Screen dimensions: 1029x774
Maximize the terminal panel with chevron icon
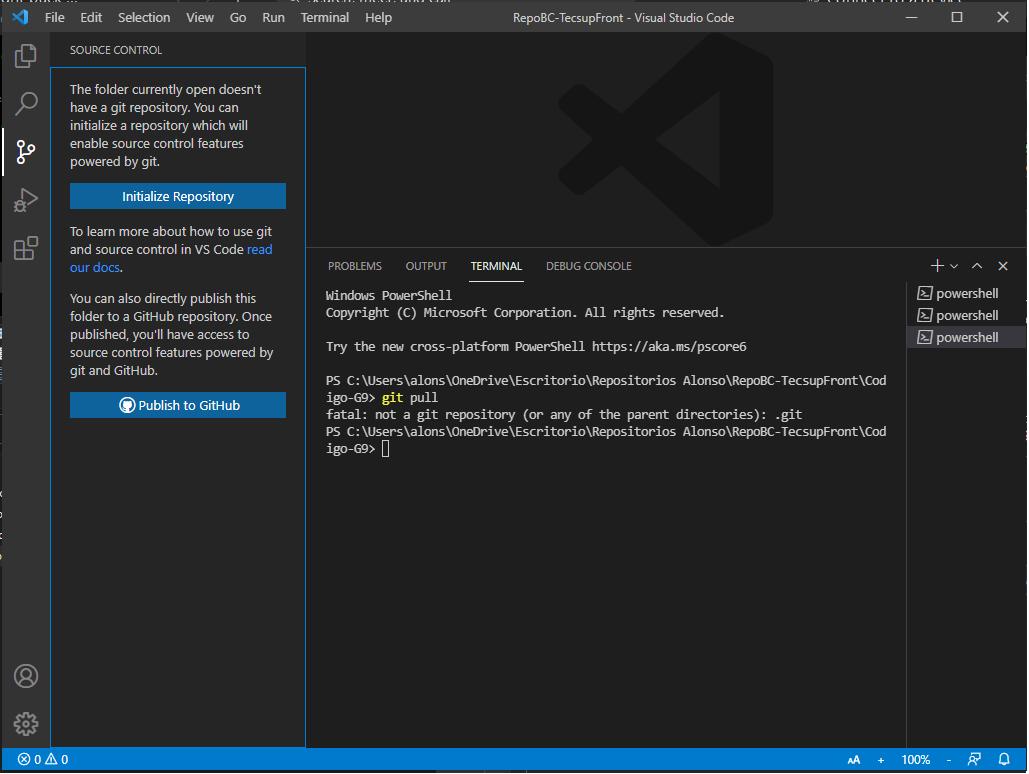(977, 265)
